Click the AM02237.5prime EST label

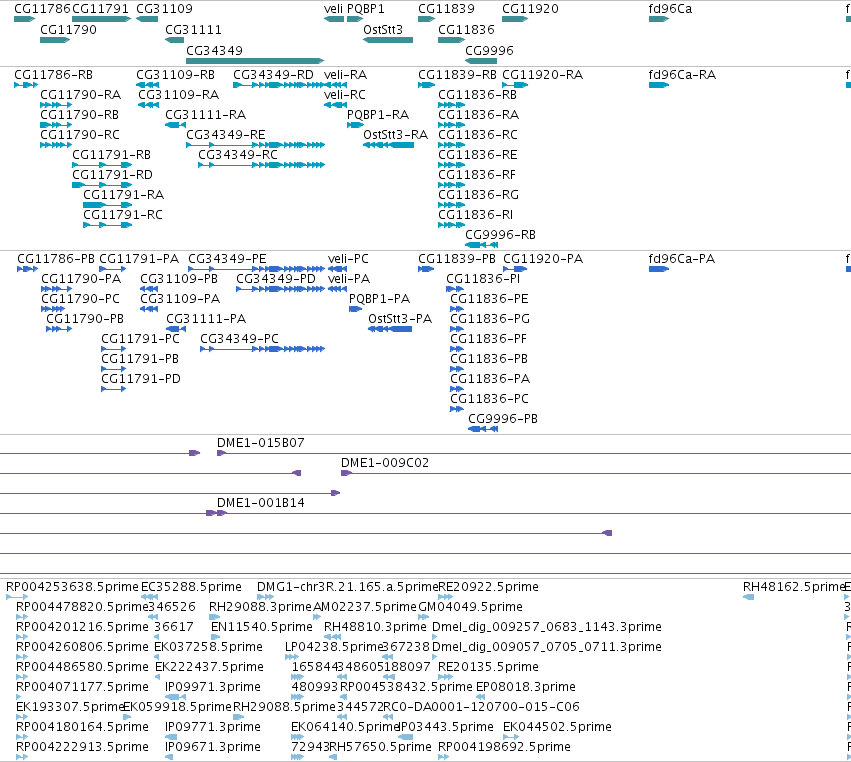[x=365, y=607]
